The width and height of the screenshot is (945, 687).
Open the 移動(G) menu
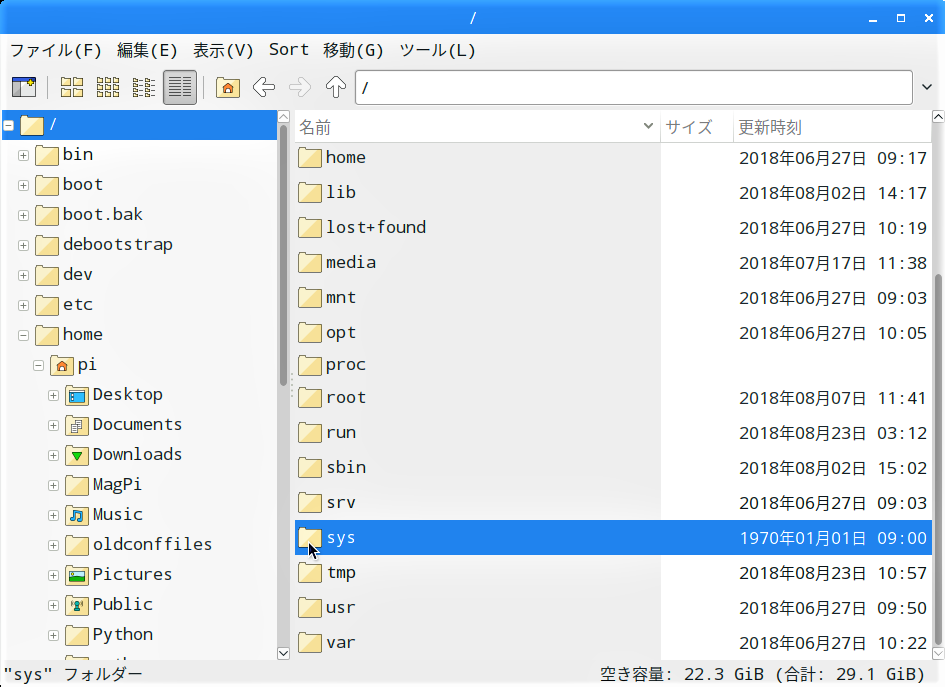pyautogui.click(x=353, y=50)
